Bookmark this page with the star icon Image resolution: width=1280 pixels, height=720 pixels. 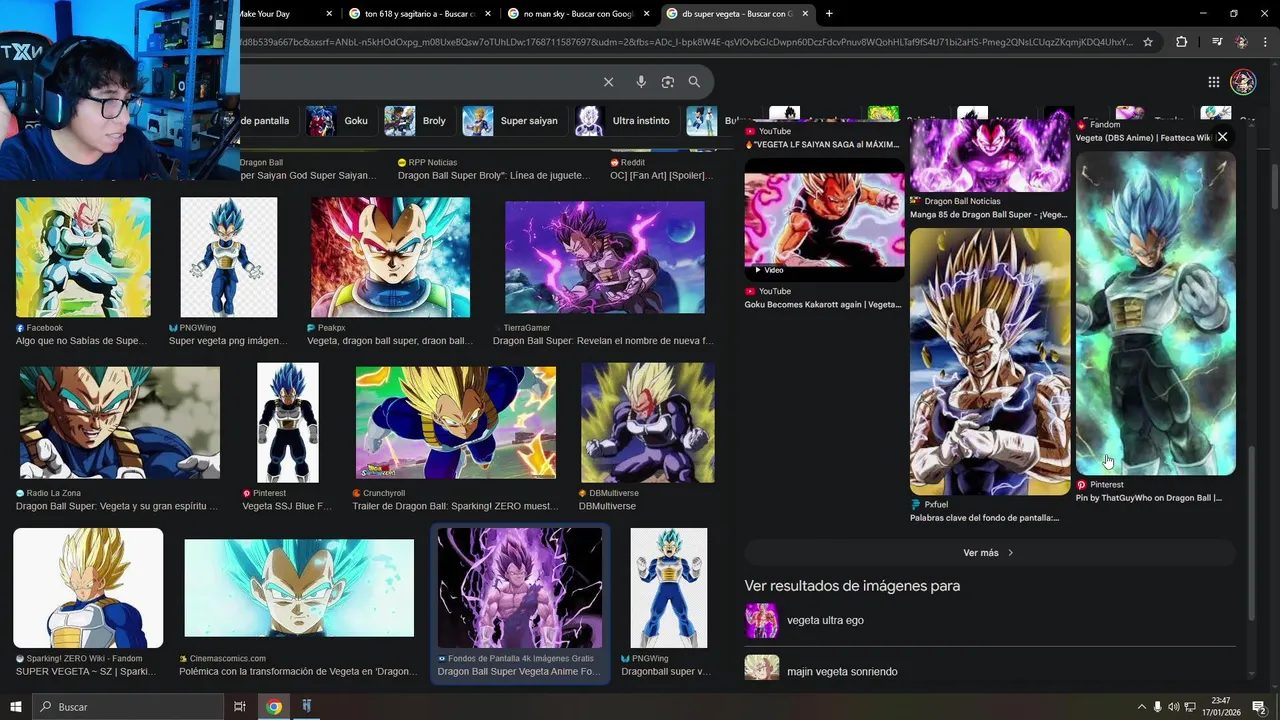1148,42
